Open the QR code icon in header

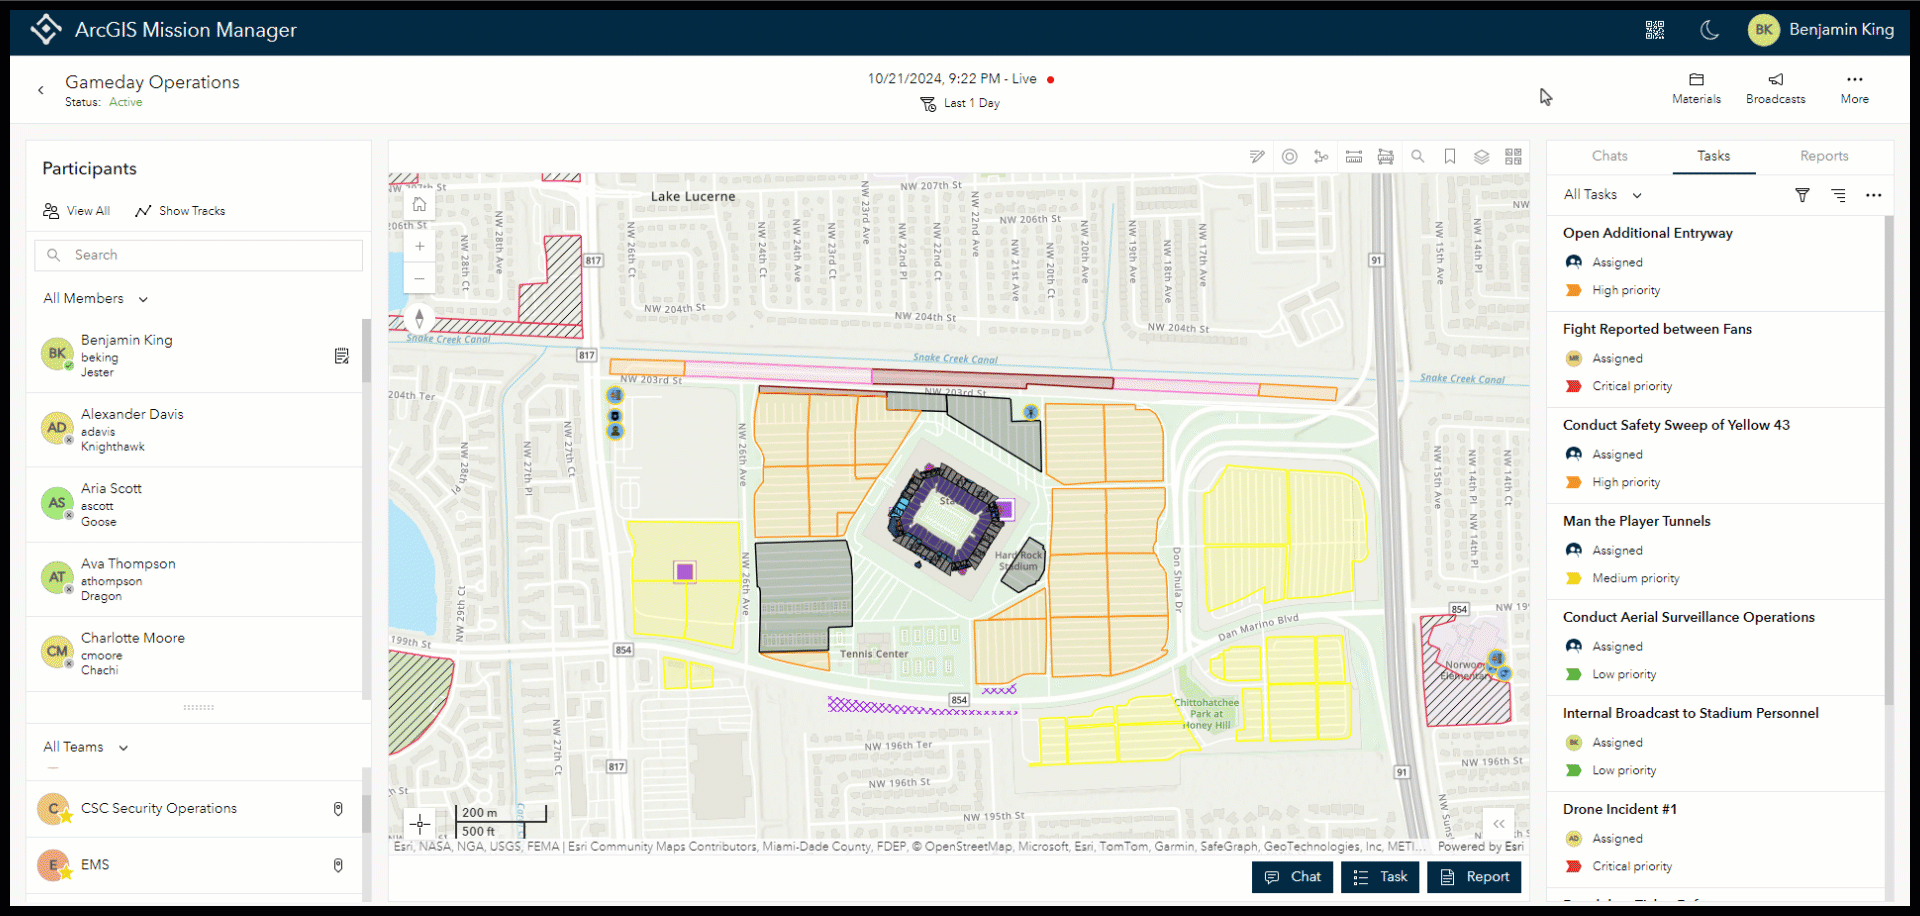coord(1655,30)
